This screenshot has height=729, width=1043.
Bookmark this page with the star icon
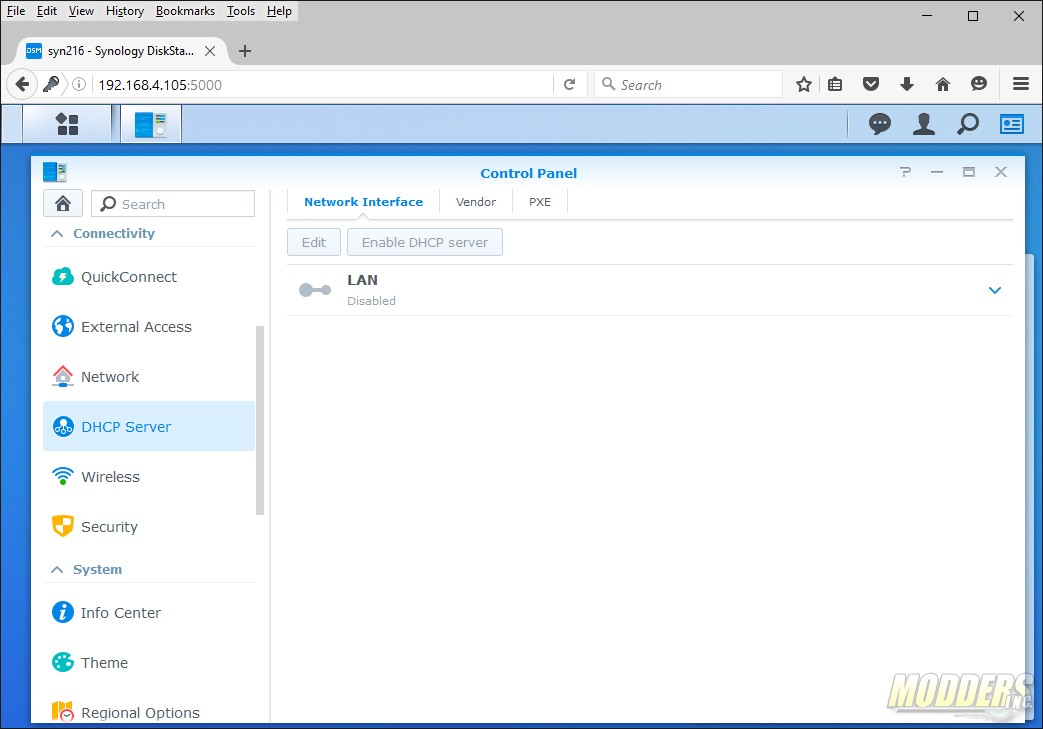pyautogui.click(x=804, y=84)
